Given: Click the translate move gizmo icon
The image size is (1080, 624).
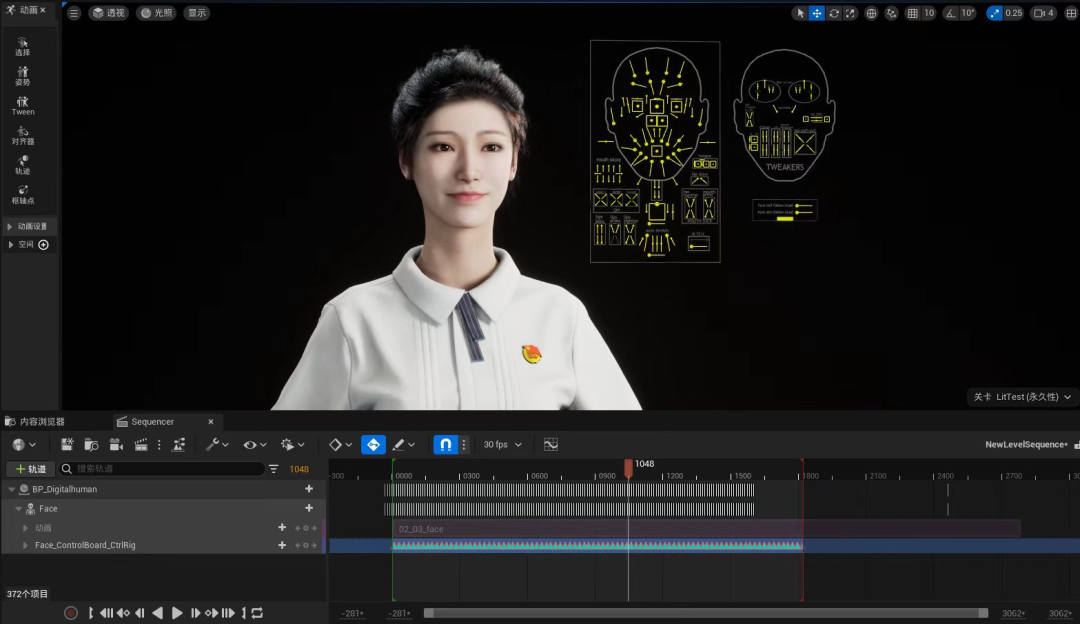Looking at the screenshot, I should [x=817, y=13].
